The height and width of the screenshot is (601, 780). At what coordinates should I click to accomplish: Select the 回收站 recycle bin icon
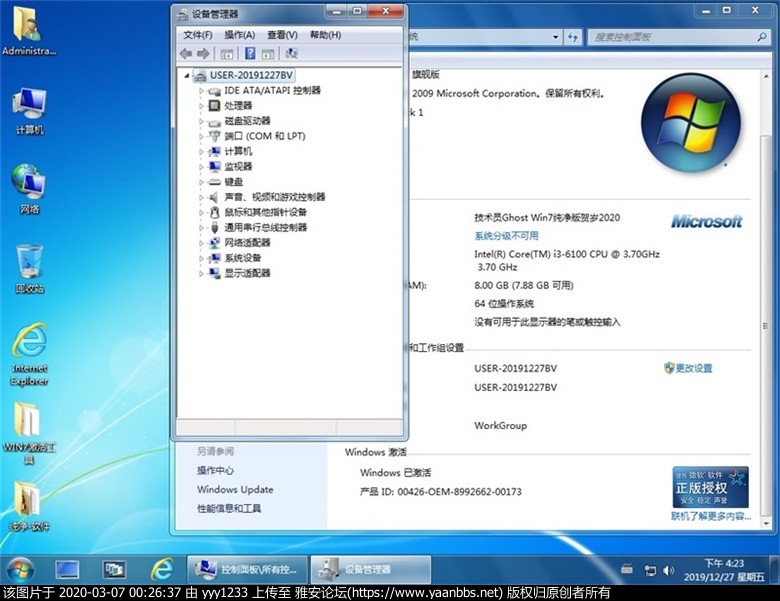click(x=29, y=261)
